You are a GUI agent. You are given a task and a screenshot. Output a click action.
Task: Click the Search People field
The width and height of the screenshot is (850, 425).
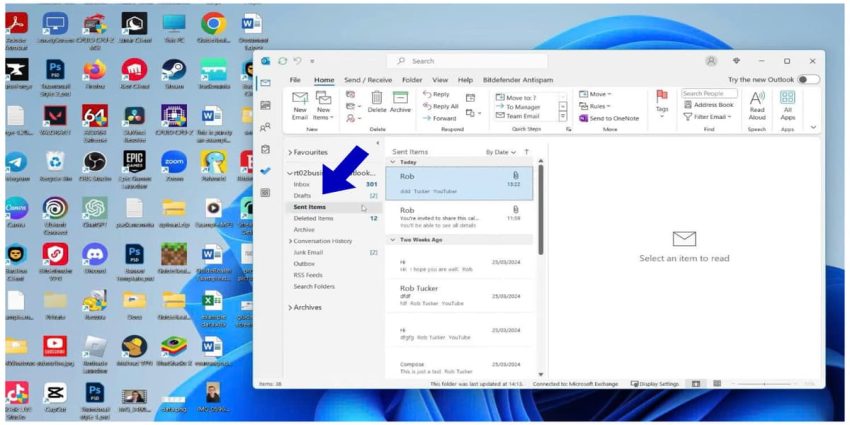coord(709,94)
